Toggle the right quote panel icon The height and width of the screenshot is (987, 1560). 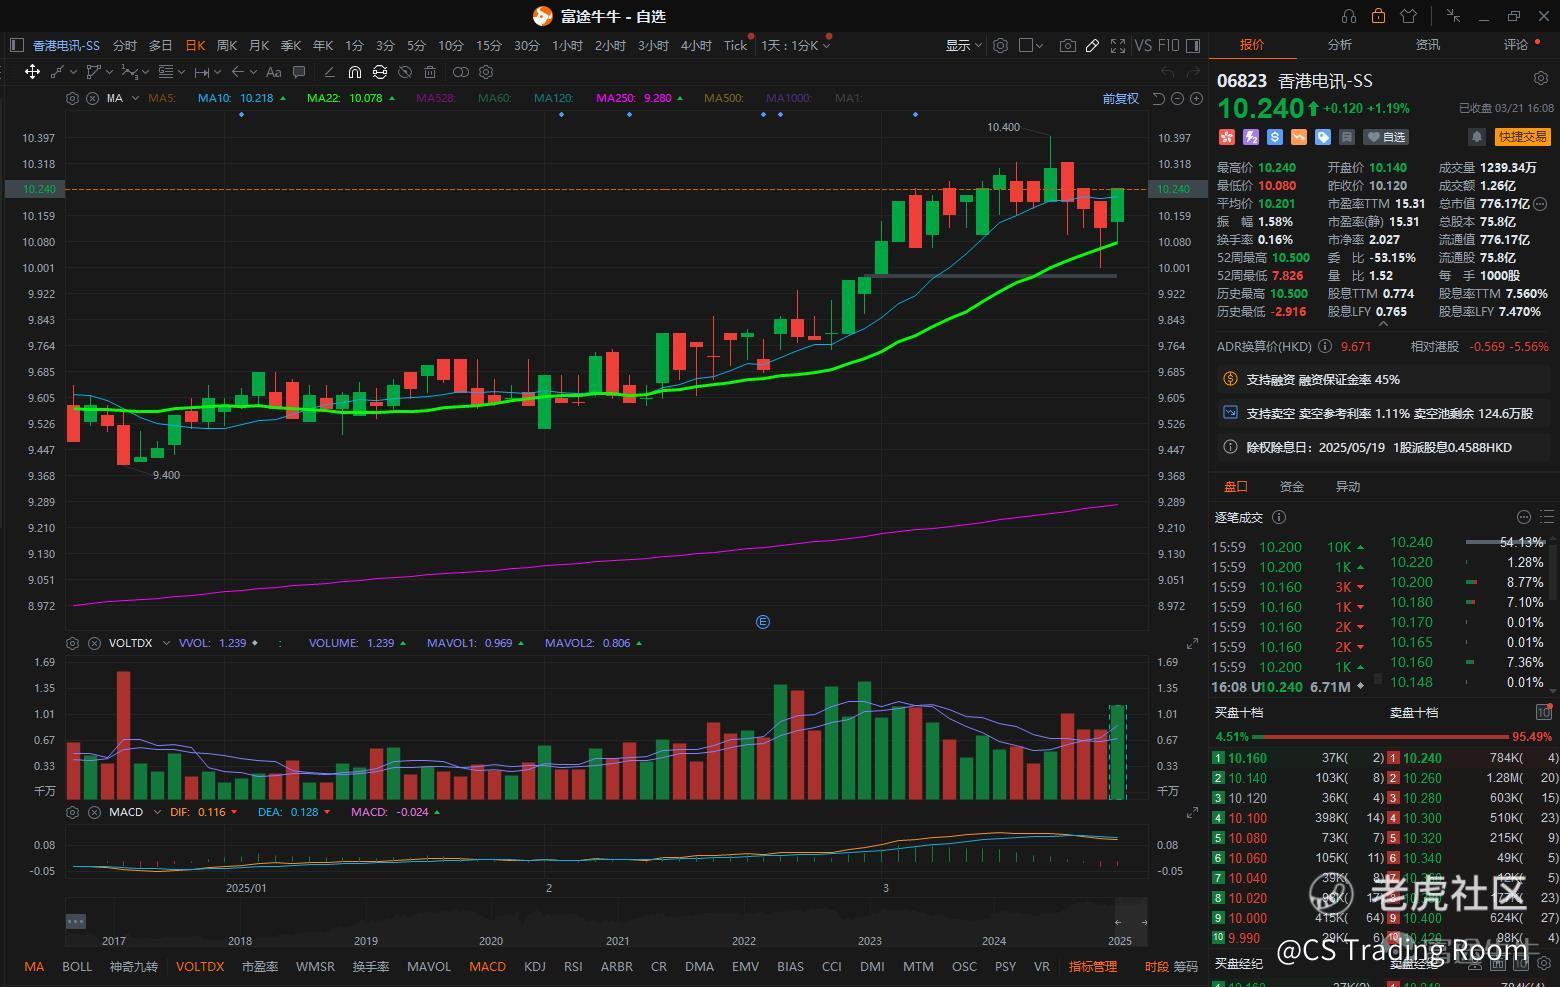pyautogui.click(x=1193, y=45)
